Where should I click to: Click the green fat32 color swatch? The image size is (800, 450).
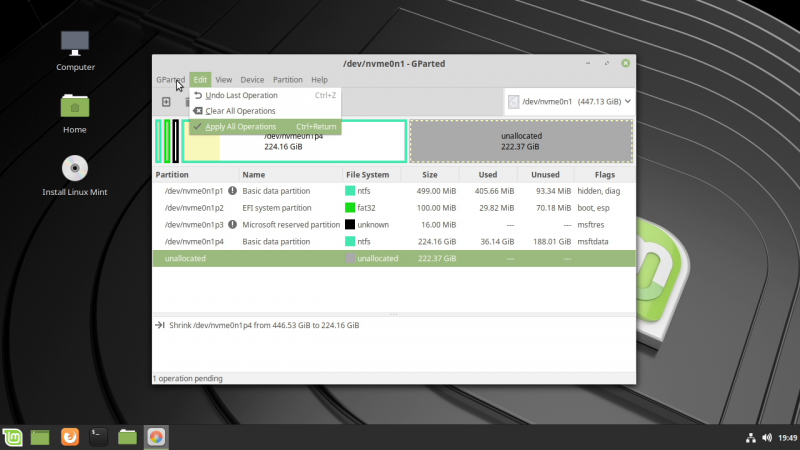[x=350, y=208]
